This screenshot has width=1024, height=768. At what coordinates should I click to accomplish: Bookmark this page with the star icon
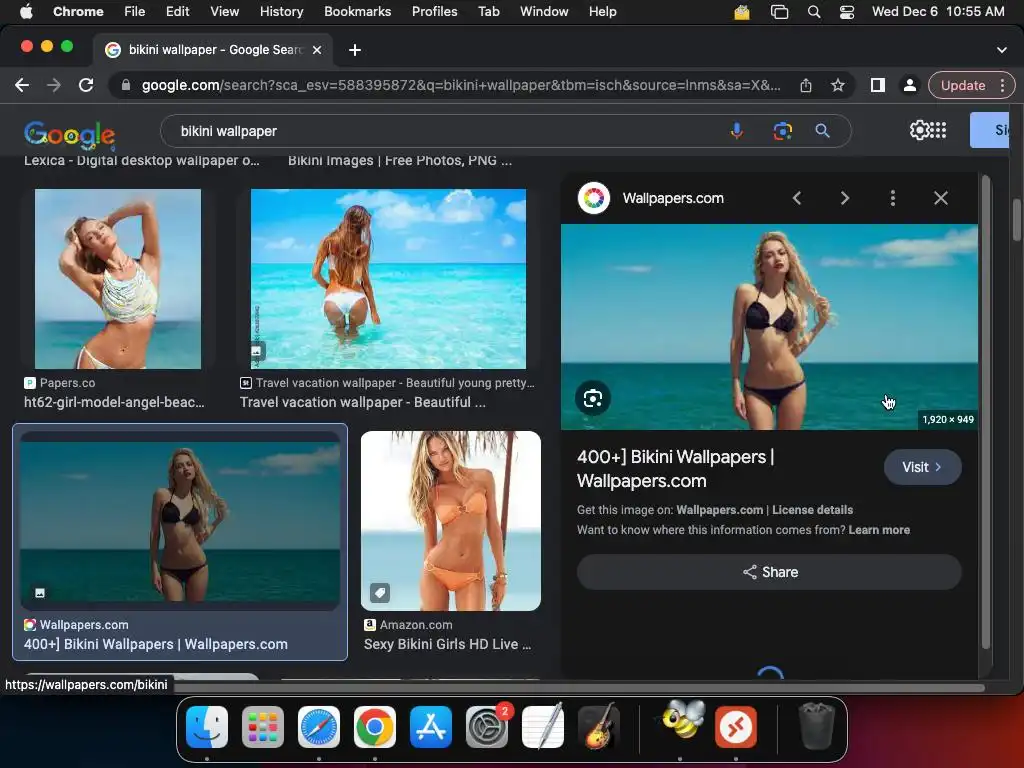pyautogui.click(x=838, y=86)
